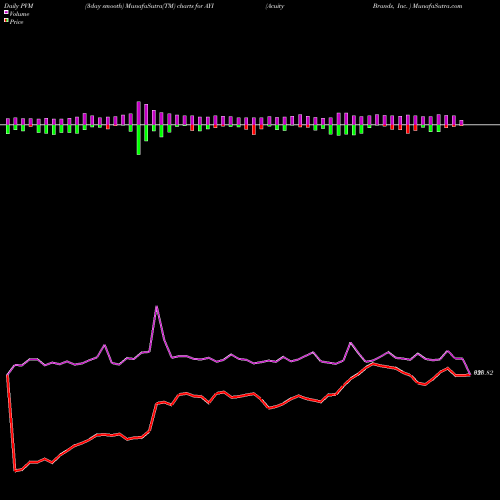Click the magenta Volume legend swatch
The image size is (500, 500).
coord(6,13)
